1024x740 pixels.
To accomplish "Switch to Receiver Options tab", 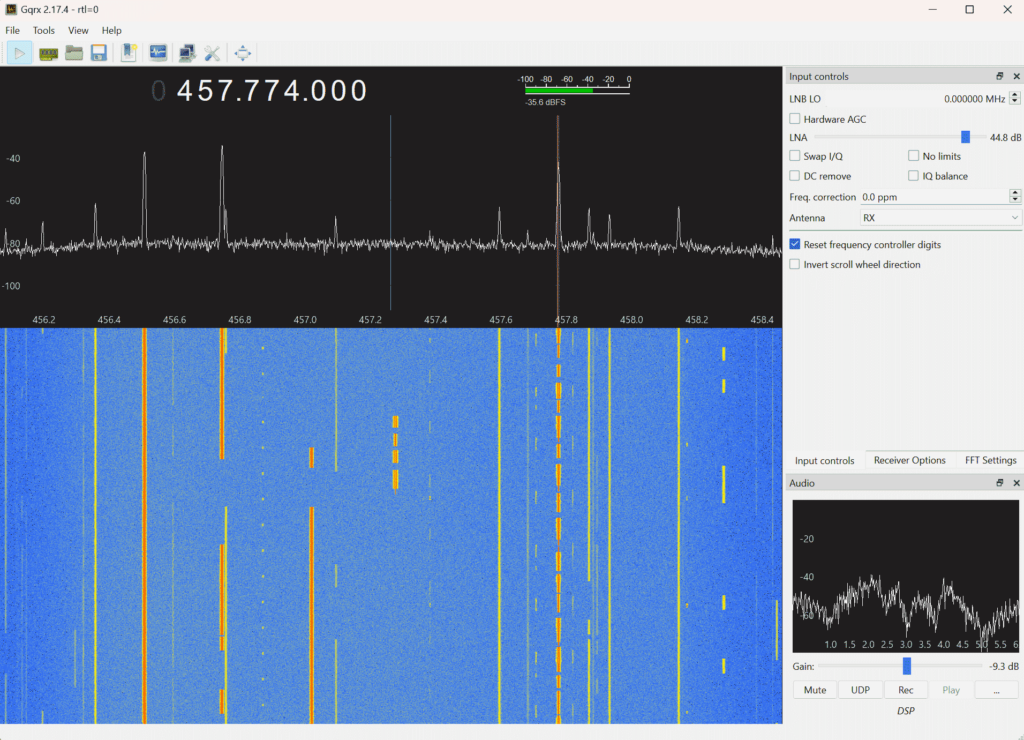I will click(910, 460).
